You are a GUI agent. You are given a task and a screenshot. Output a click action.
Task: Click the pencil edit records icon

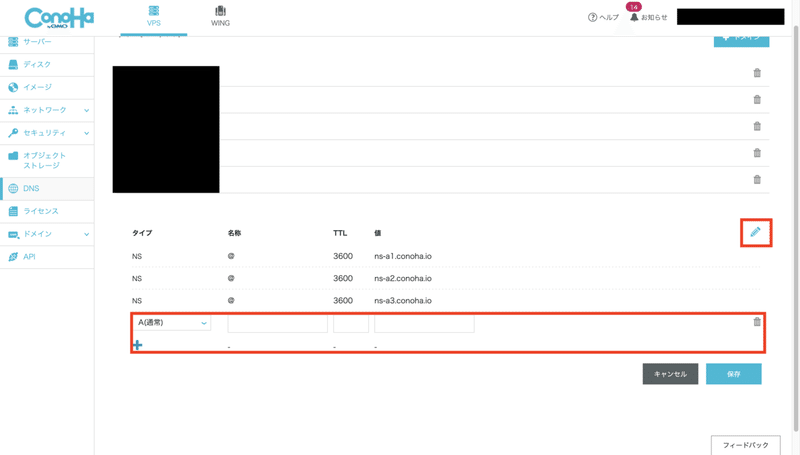click(756, 232)
